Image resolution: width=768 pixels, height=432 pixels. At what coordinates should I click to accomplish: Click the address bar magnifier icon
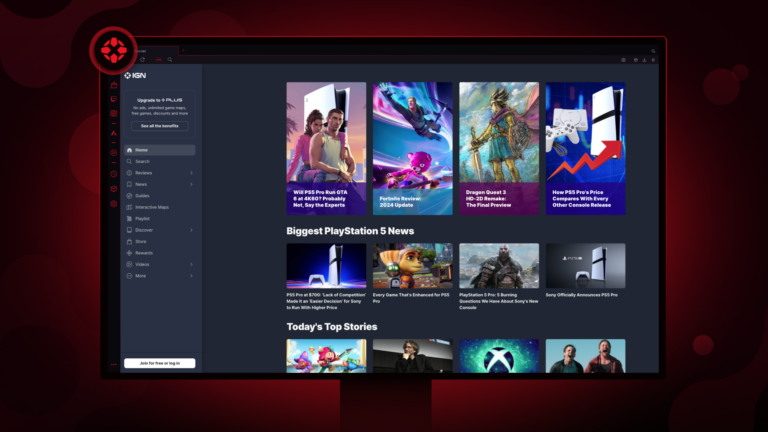pos(170,60)
